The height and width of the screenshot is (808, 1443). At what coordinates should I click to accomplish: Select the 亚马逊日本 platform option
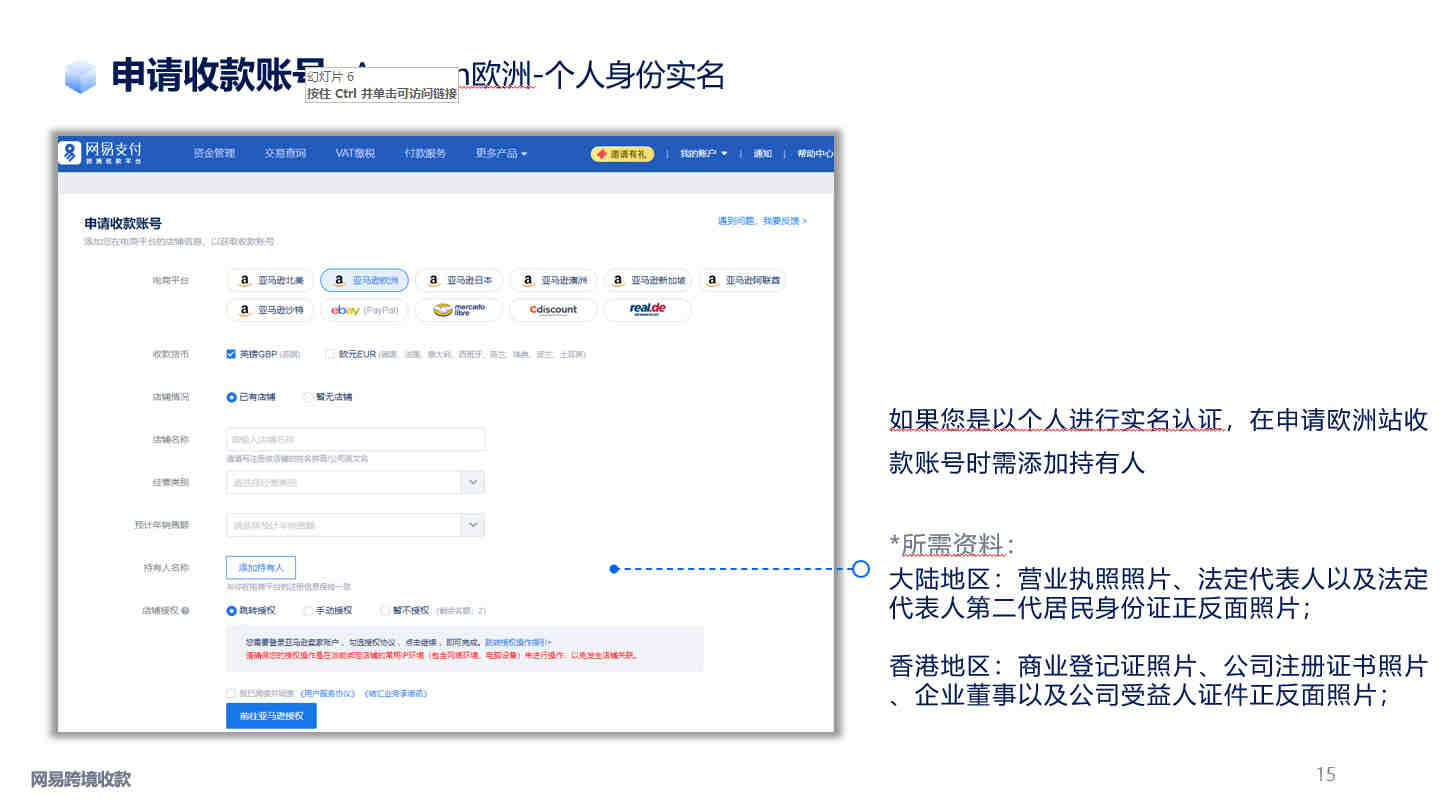coord(459,281)
